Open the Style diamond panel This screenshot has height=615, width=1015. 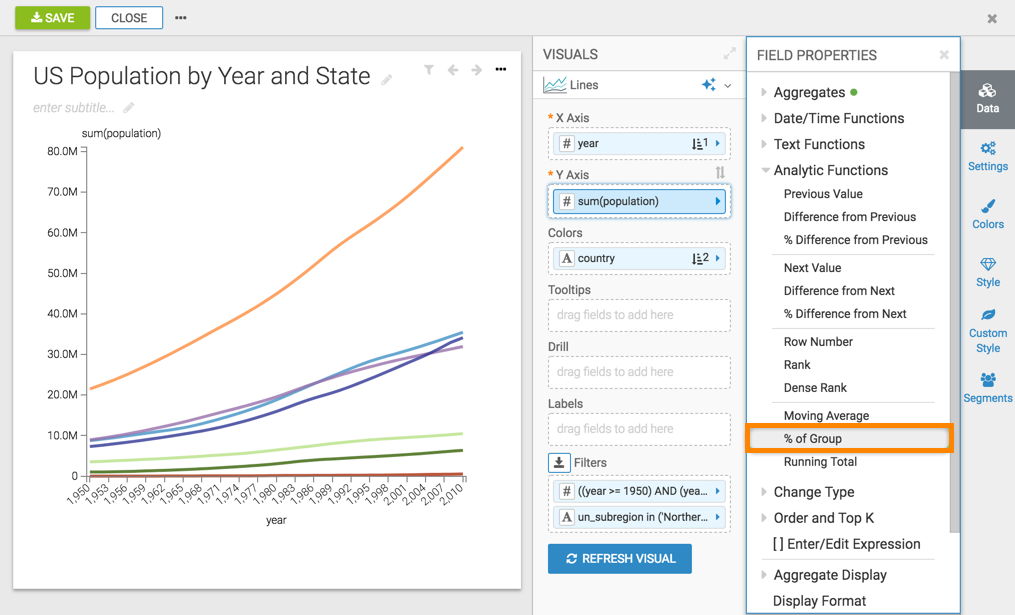(987, 271)
